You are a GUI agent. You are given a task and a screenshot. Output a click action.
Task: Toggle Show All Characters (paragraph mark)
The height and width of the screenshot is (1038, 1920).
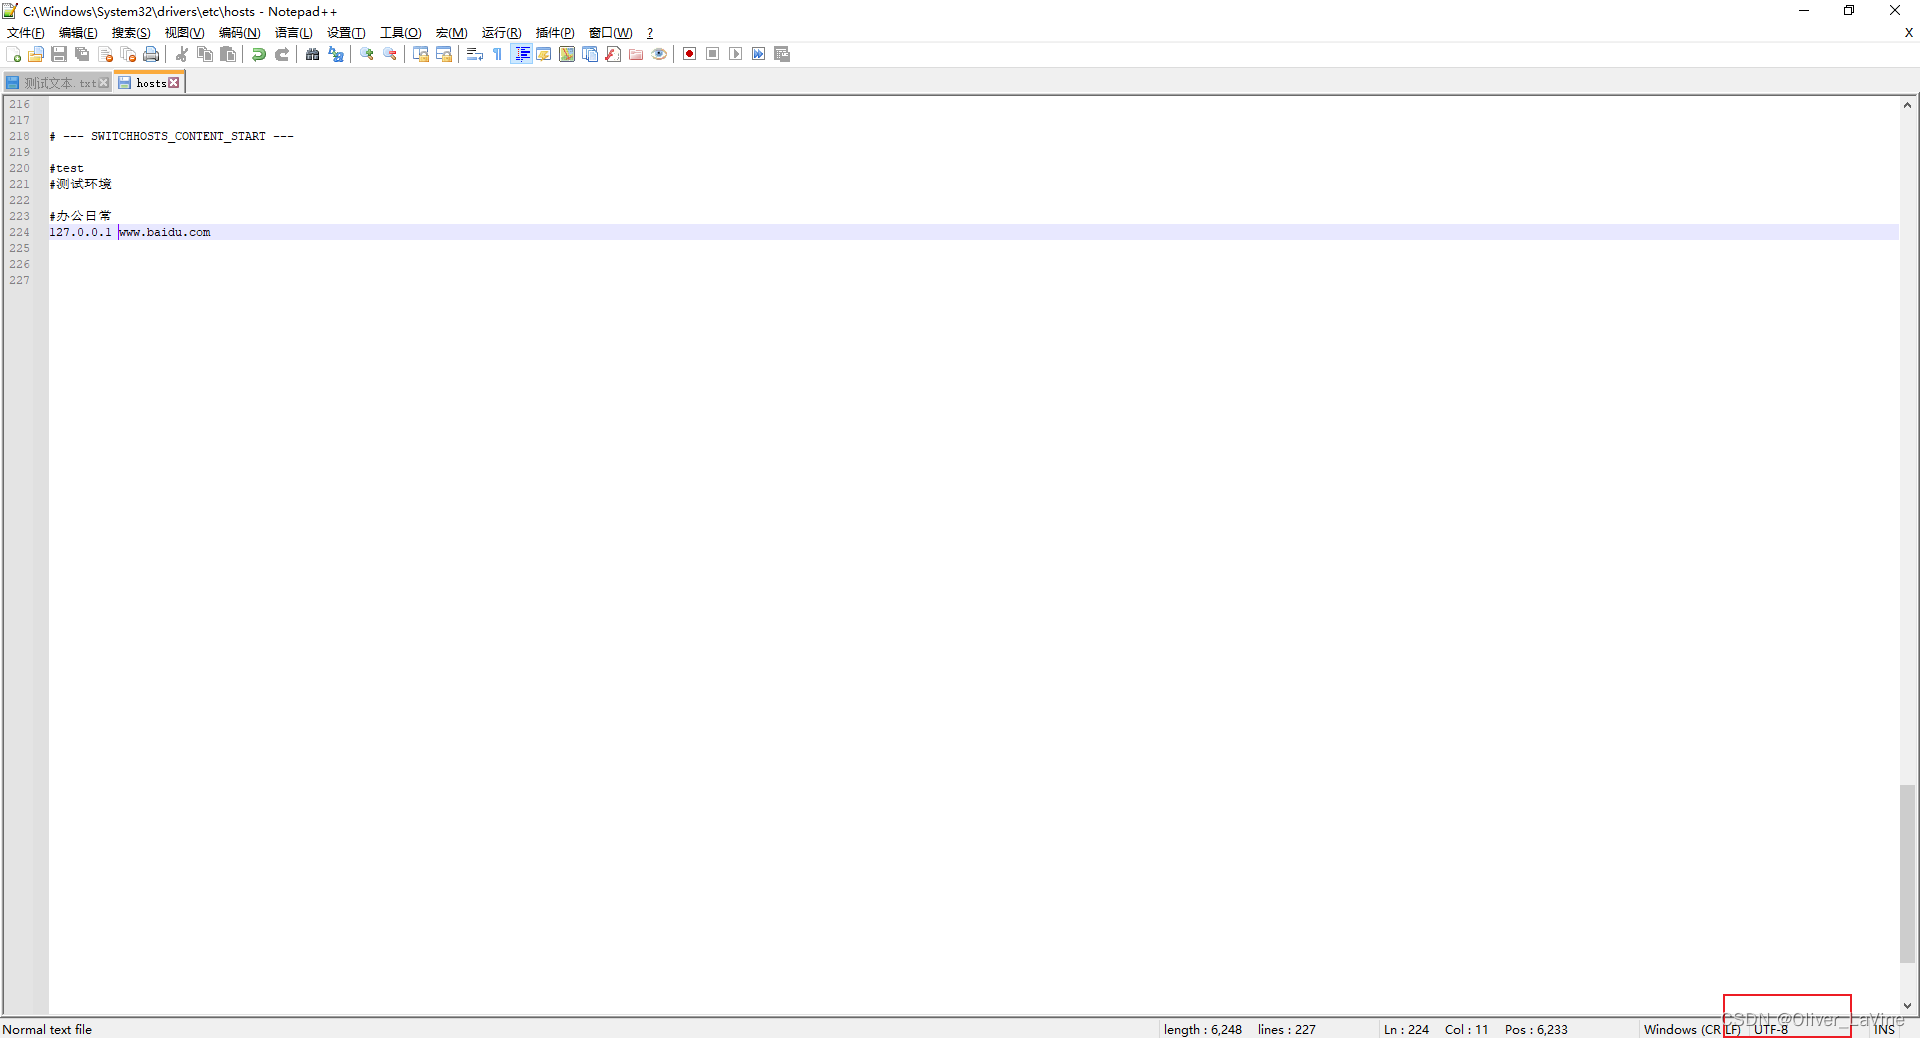tap(497, 54)
